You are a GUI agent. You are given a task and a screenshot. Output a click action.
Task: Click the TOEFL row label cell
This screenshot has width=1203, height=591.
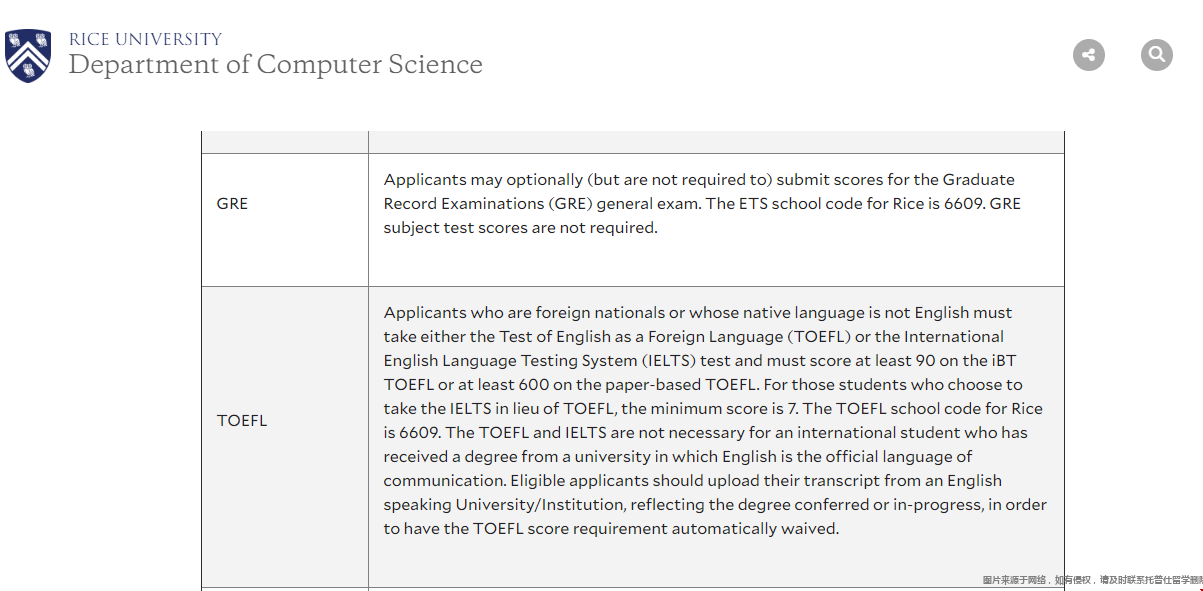pos(242,421)
